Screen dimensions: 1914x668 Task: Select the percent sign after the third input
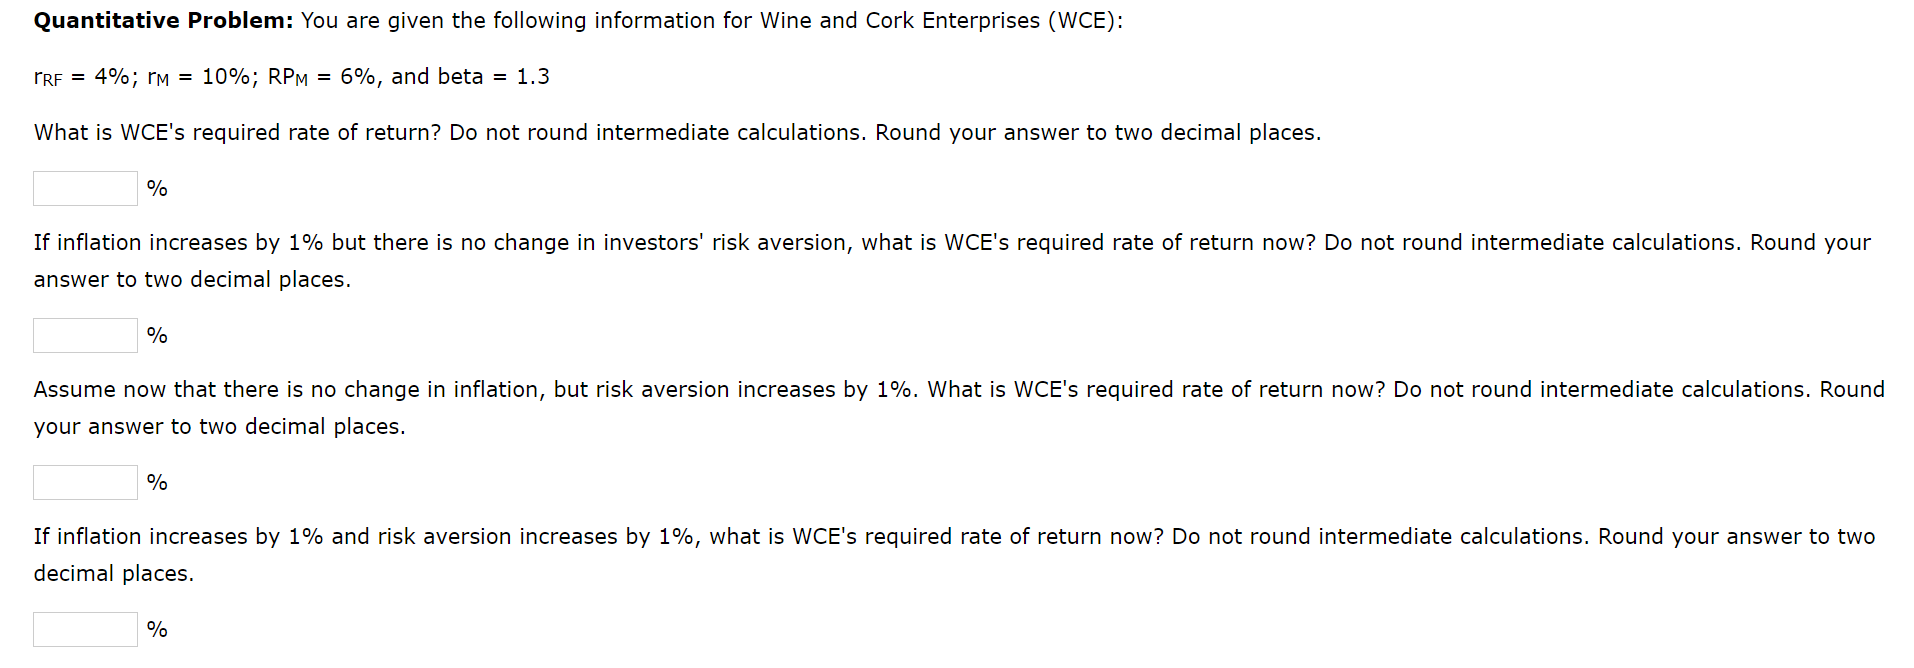coord(156,482)
